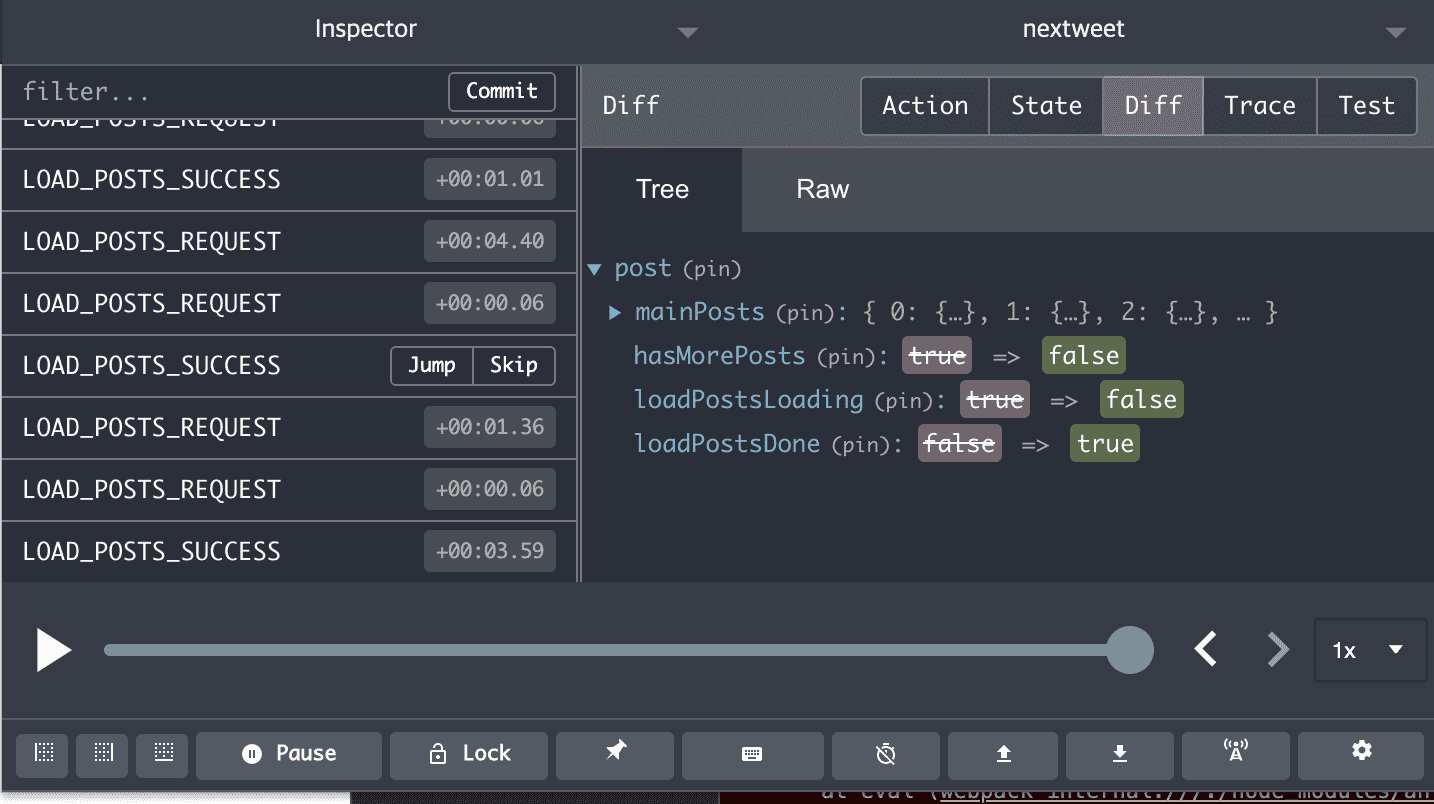Click the timer-off slider toggle icon
The width and height of the screenshot is (1434, 804).
pyautogui.click(x=885, y=754)
